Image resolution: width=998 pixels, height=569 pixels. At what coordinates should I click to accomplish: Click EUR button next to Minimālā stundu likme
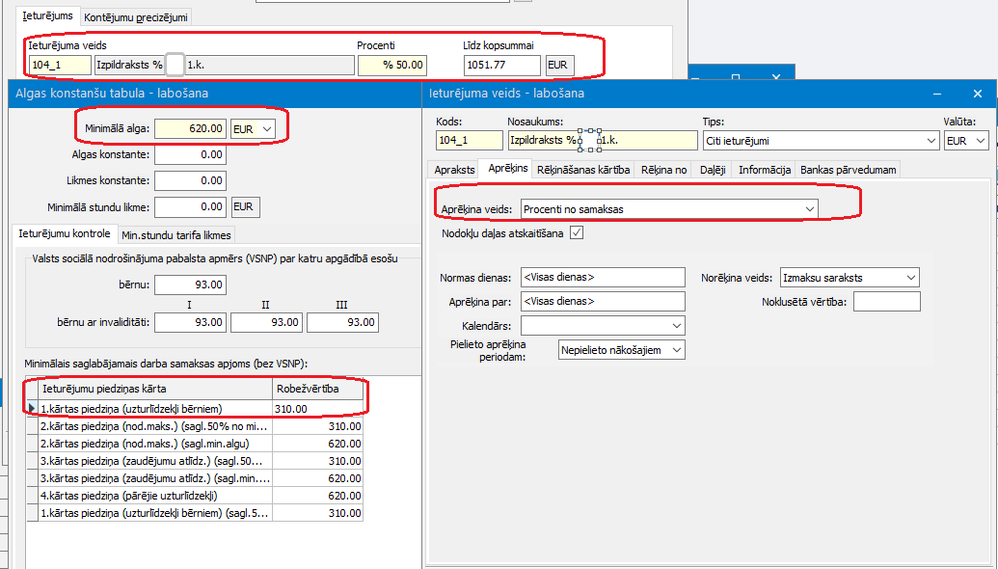click(x=245, y=207)
